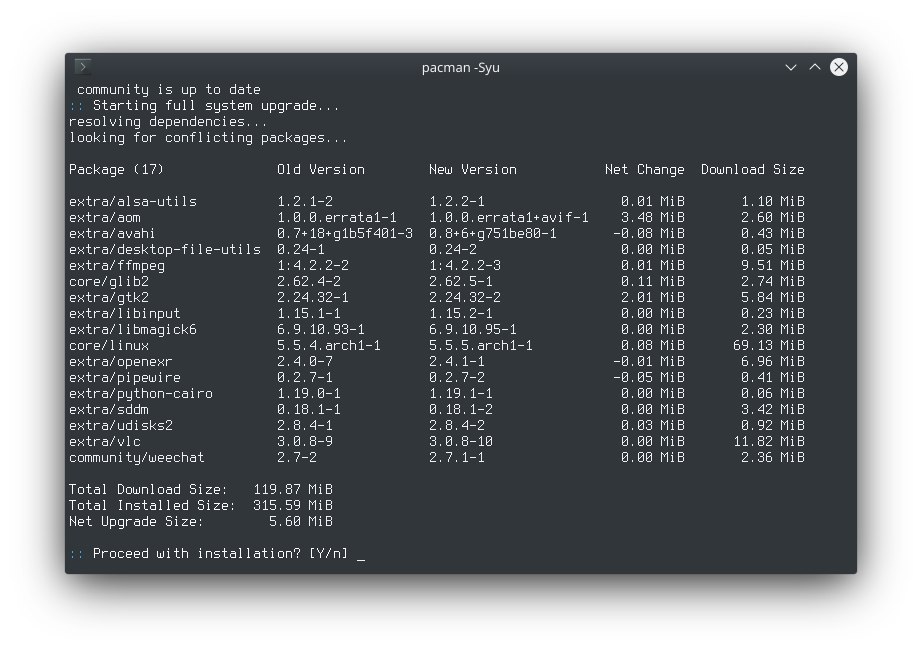Select the extra/python-cairo package name

click(141, 393)
